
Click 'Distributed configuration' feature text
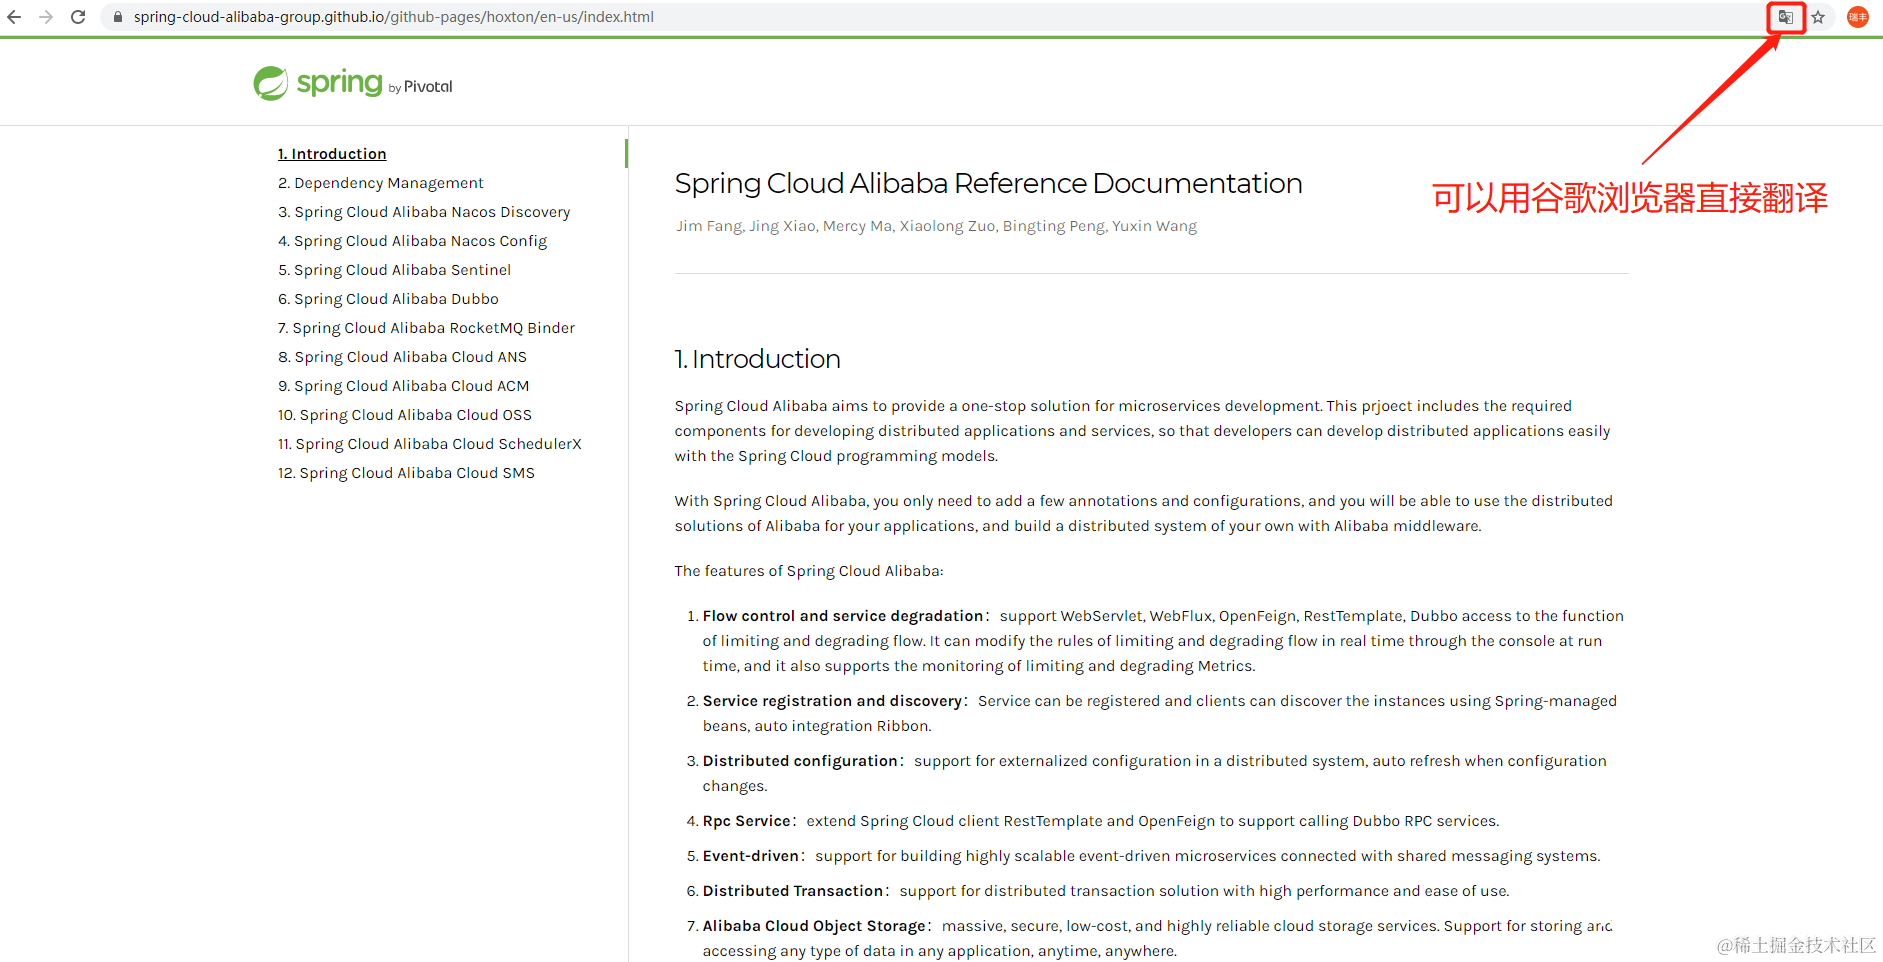pos(800,761)
